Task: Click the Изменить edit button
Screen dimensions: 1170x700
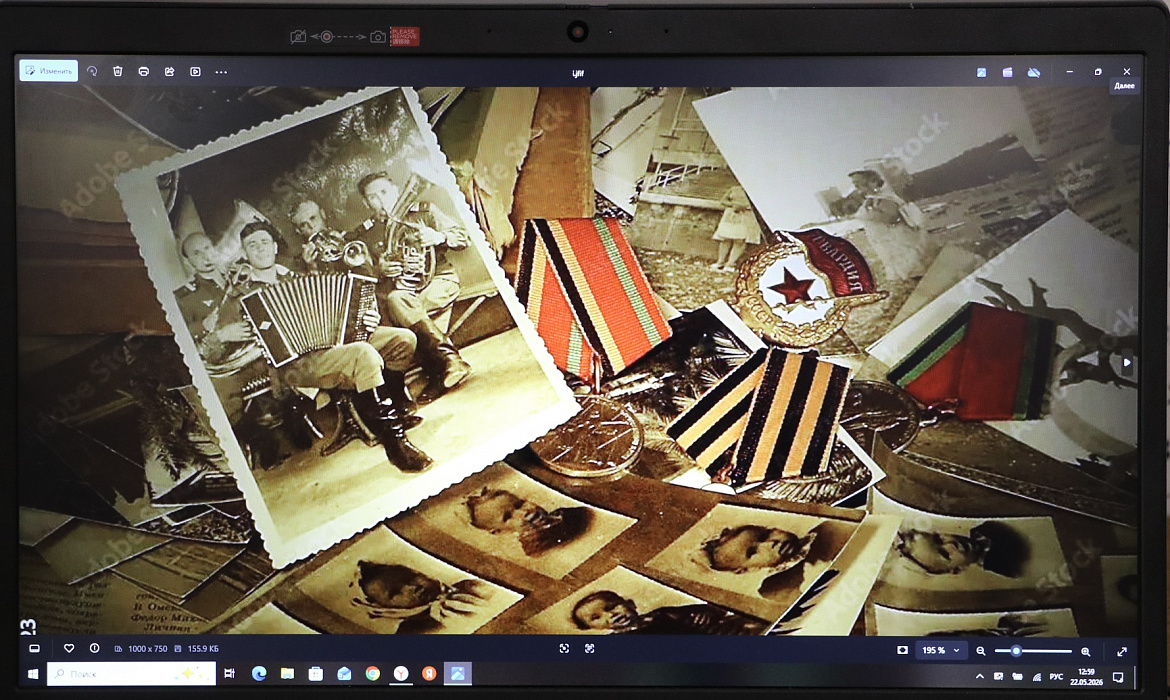Action: [49, 71]
